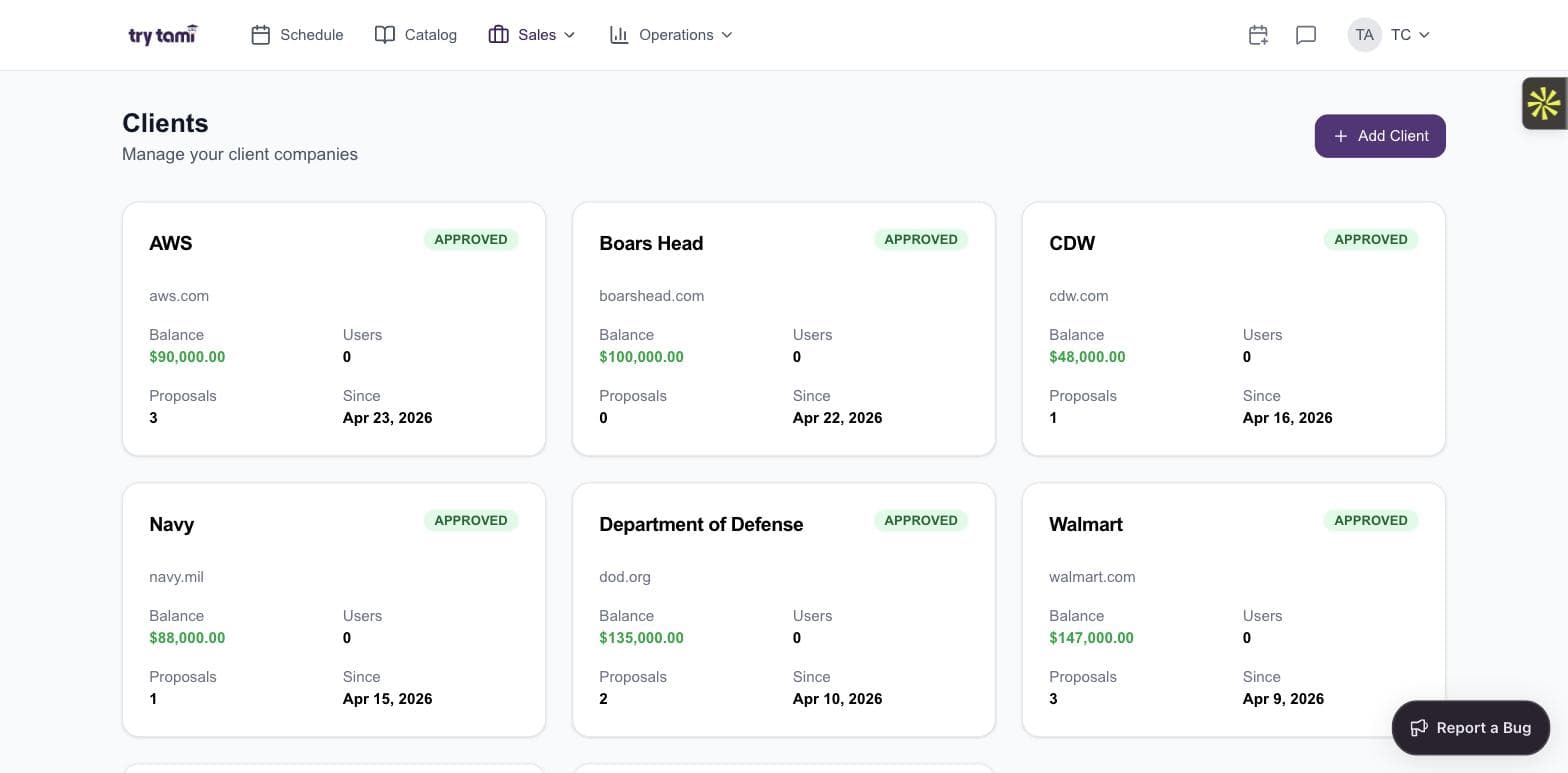Click the Report a Bug button
1568x773 pixels.
(1471, 728)
